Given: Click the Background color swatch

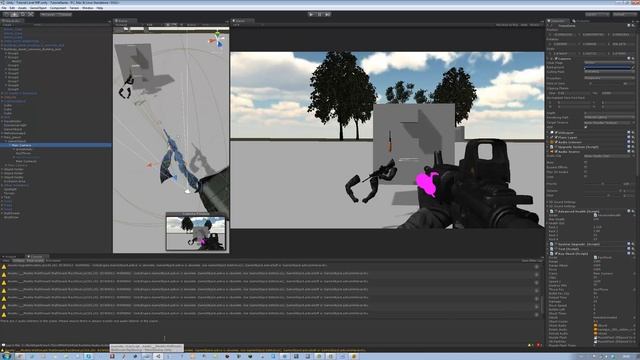Looking at the screenshot, I should [x=607, y=67].
